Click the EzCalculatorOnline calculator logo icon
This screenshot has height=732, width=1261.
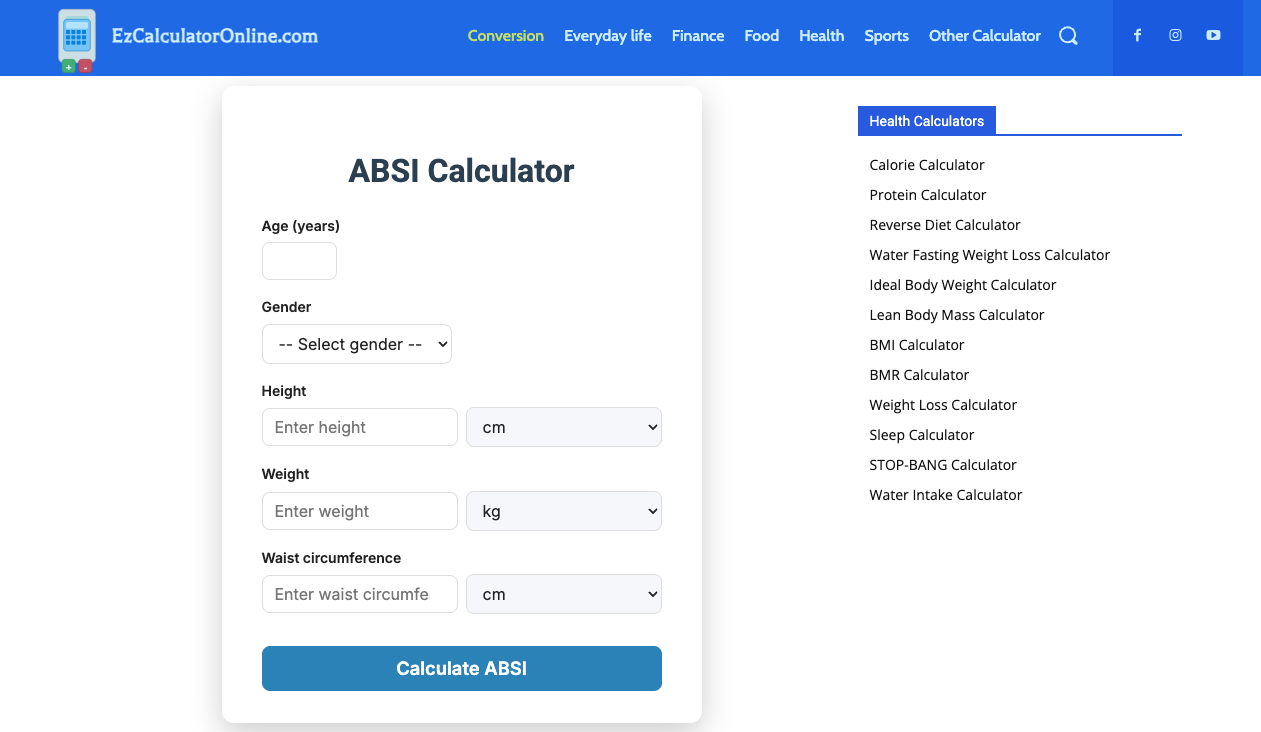[x=77, y=40]
